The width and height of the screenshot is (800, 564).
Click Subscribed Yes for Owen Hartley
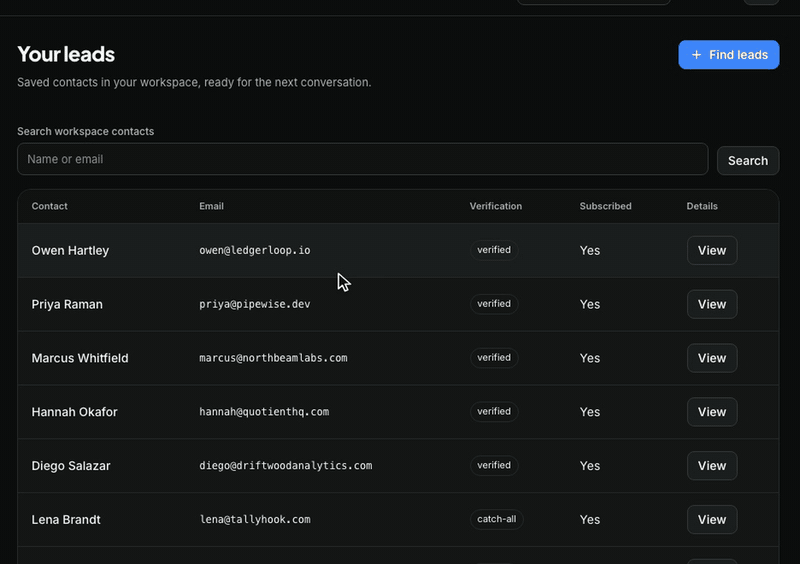pyautogui.click(x=590, y=251)
